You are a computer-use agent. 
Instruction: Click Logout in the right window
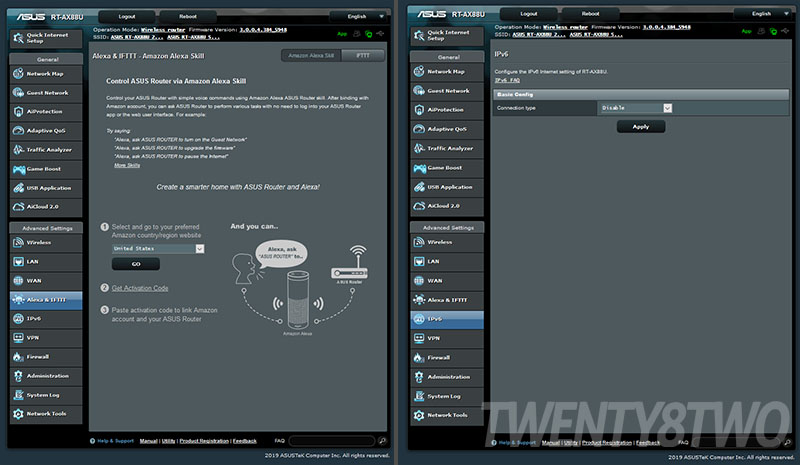tap(529, 14)
